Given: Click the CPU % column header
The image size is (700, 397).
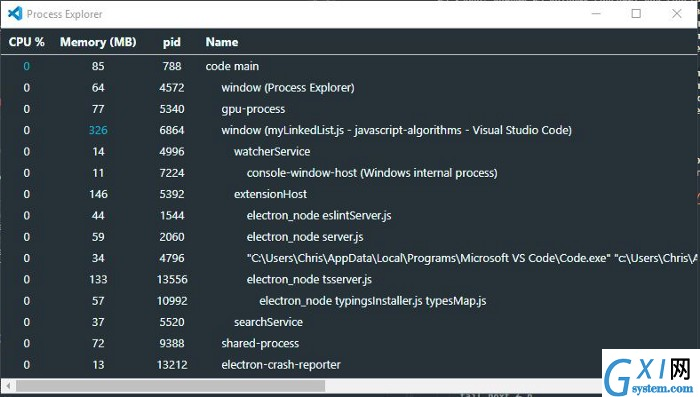Looking at the screenshot, I should 27,42.
